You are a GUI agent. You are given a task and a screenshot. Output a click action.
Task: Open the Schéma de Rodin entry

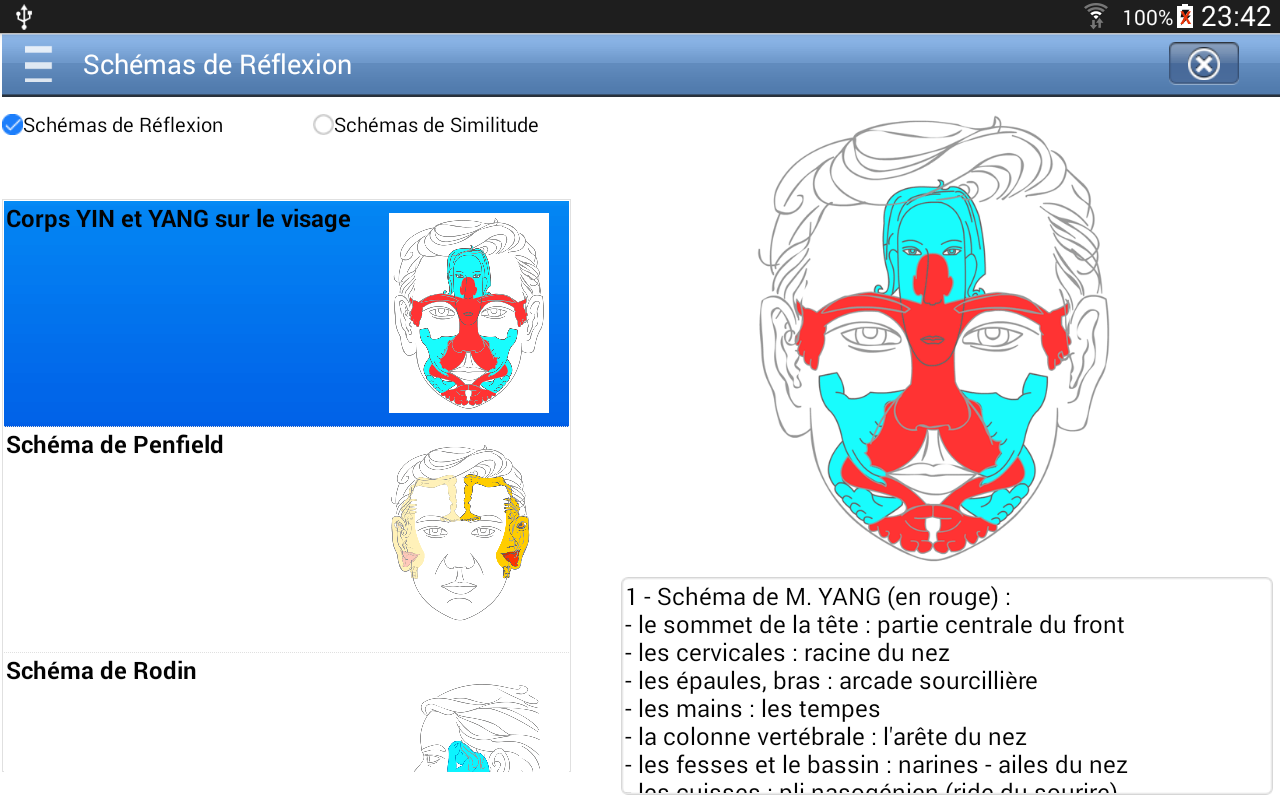point(286,713)
